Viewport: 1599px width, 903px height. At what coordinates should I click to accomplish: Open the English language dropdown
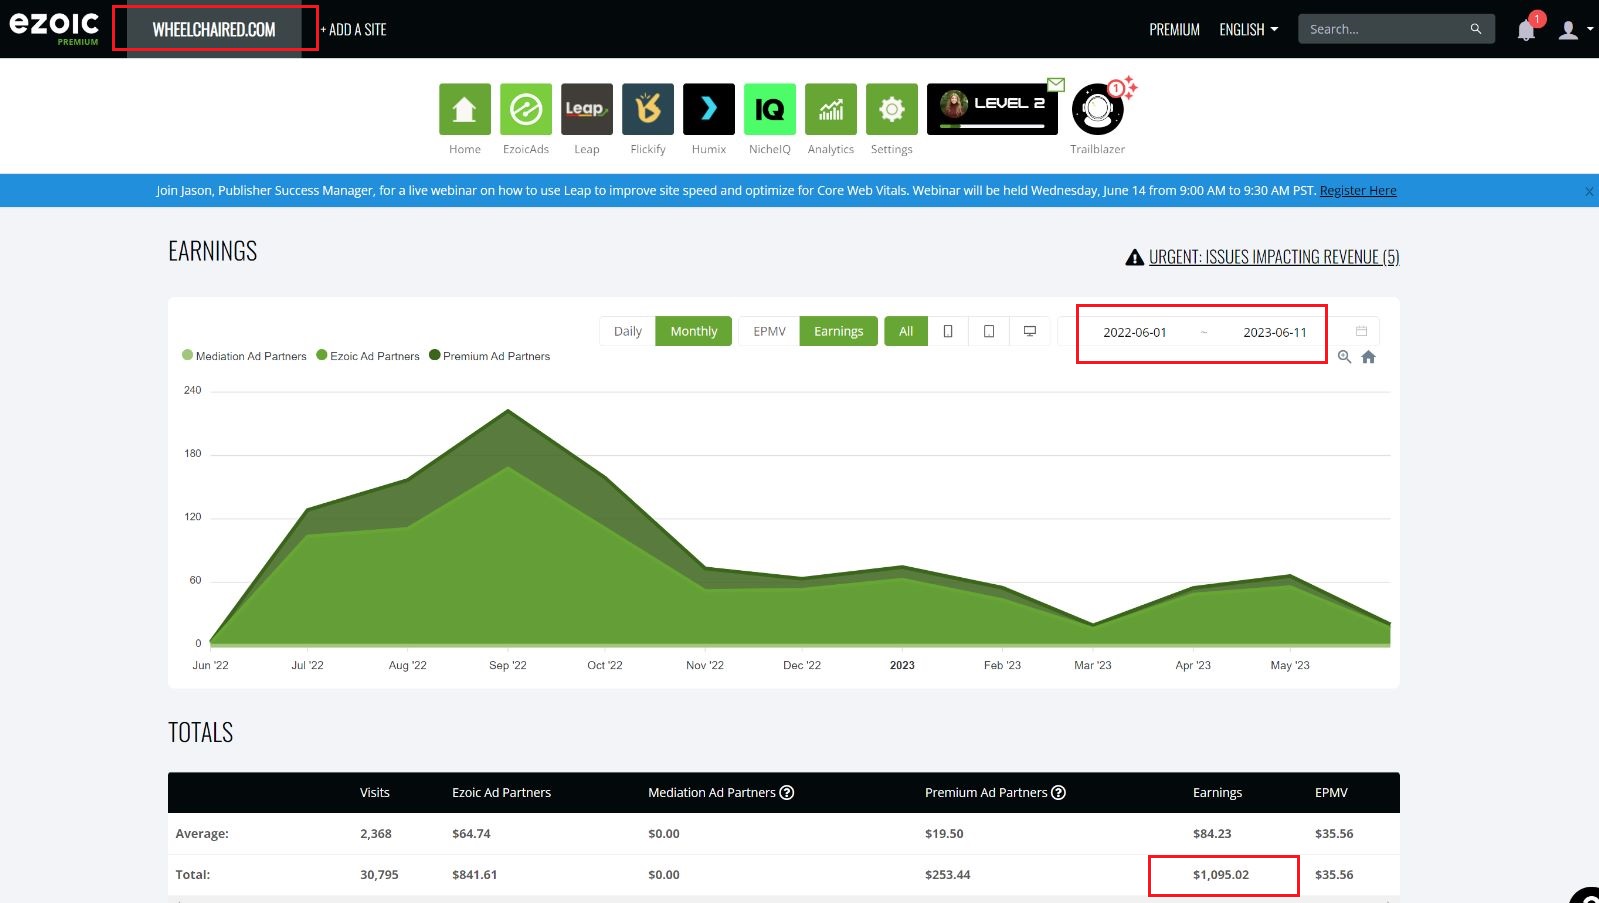(x=1248, y=30)
